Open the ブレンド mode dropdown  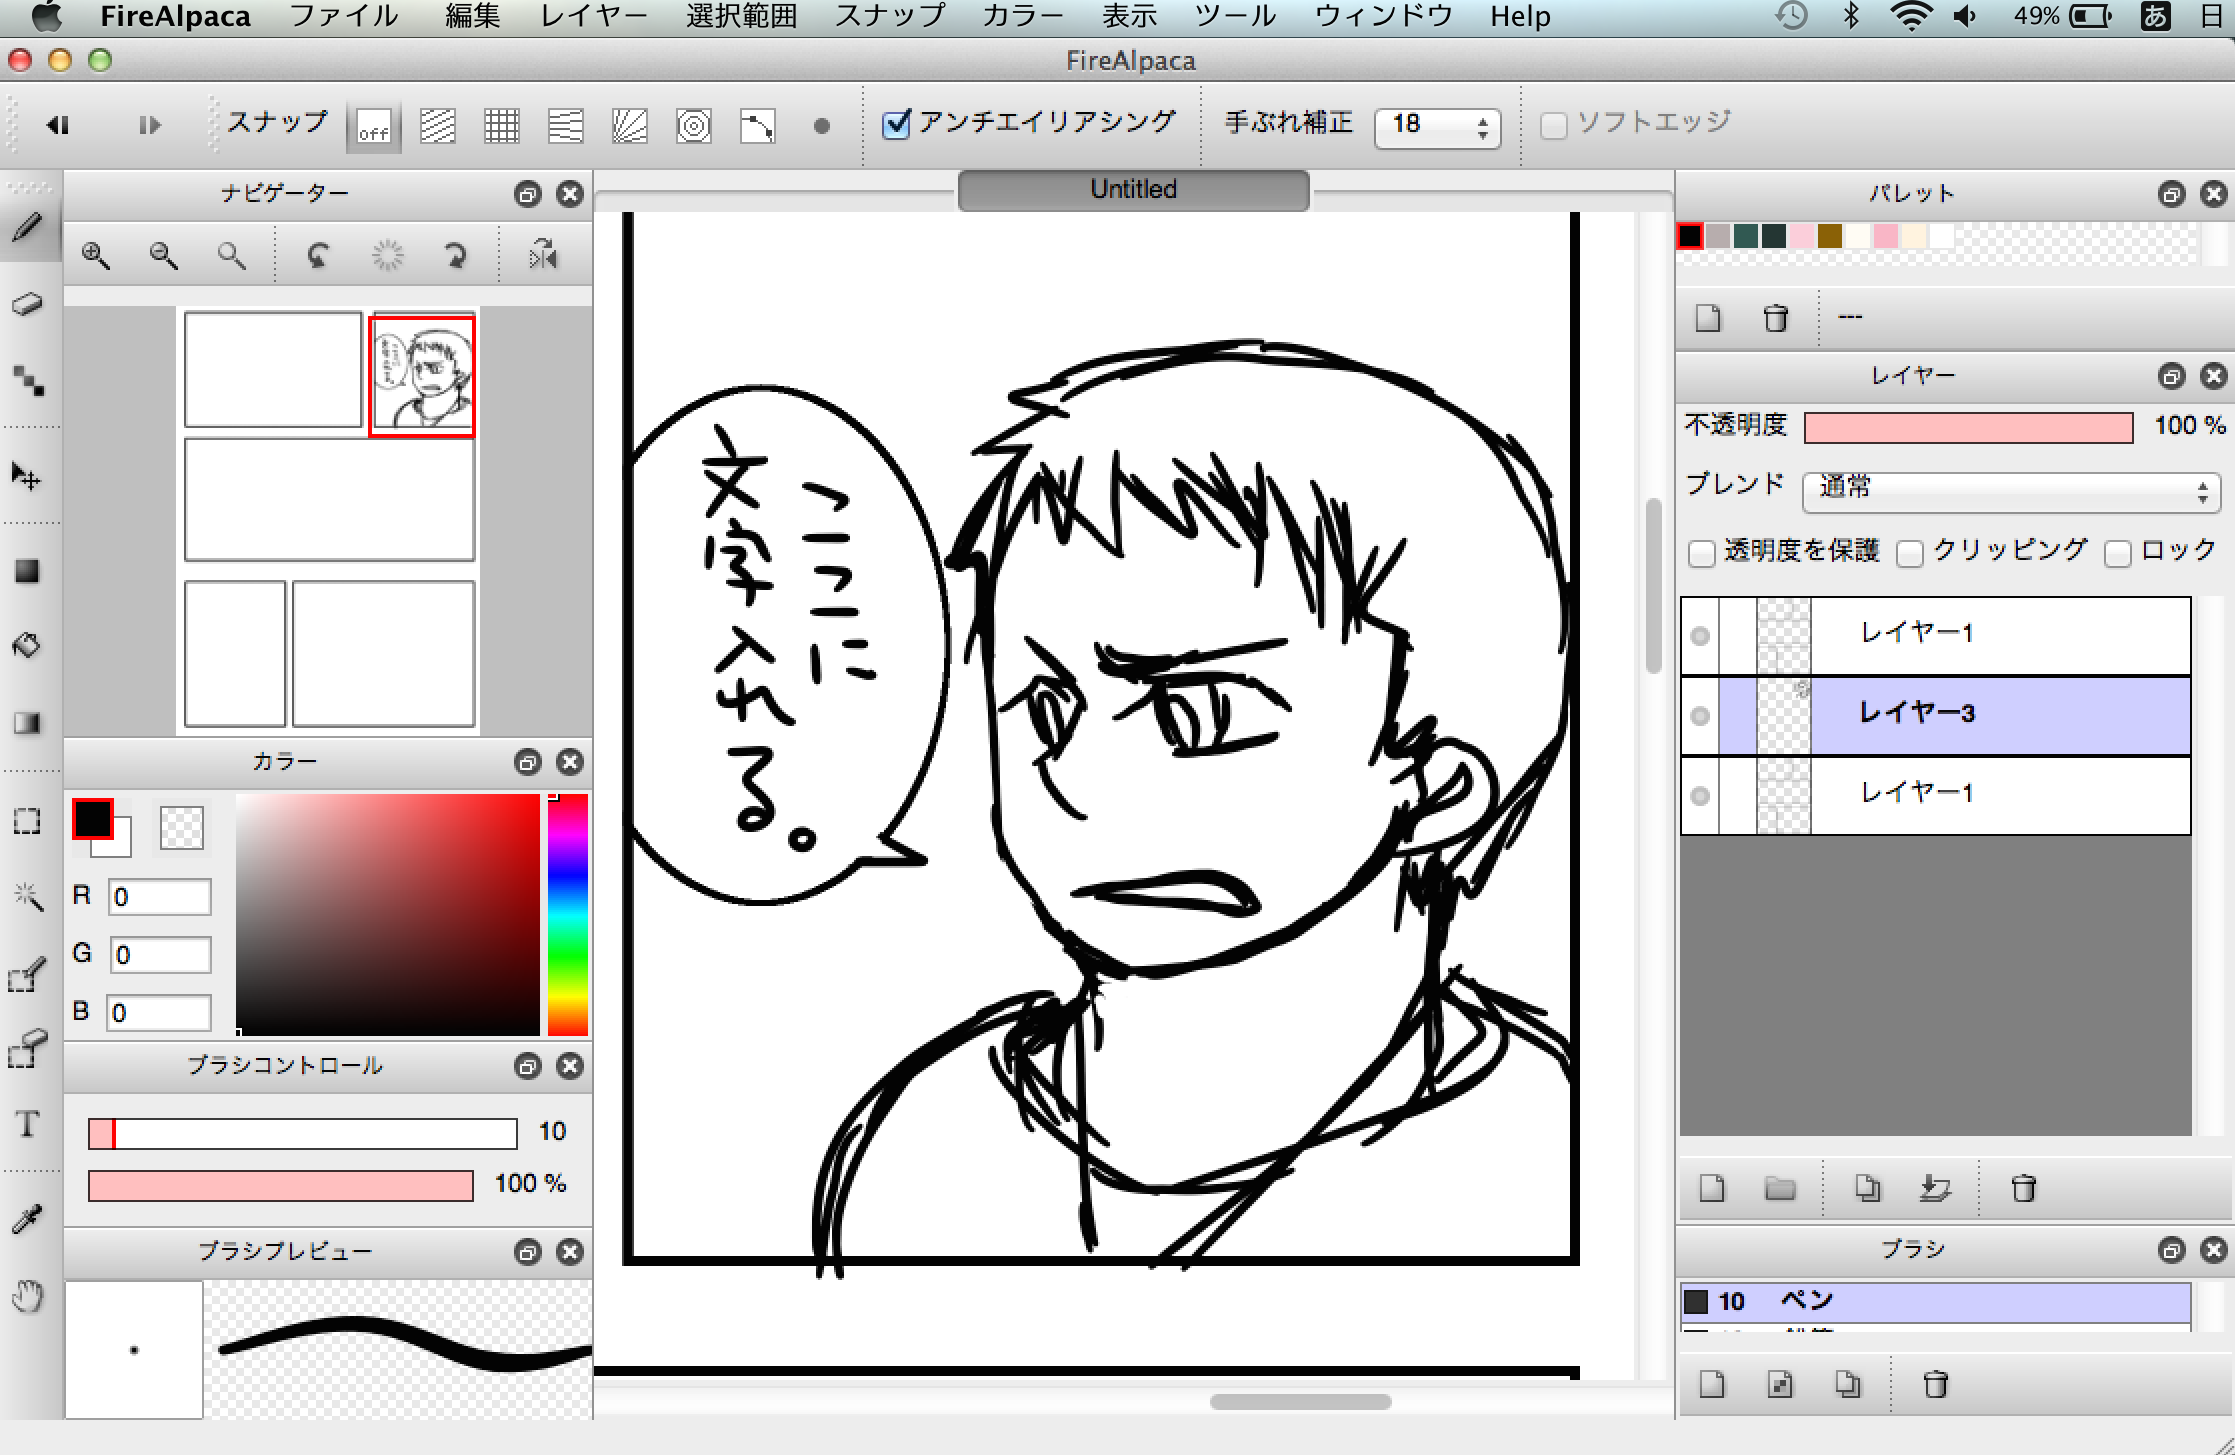coord(2011,490)
